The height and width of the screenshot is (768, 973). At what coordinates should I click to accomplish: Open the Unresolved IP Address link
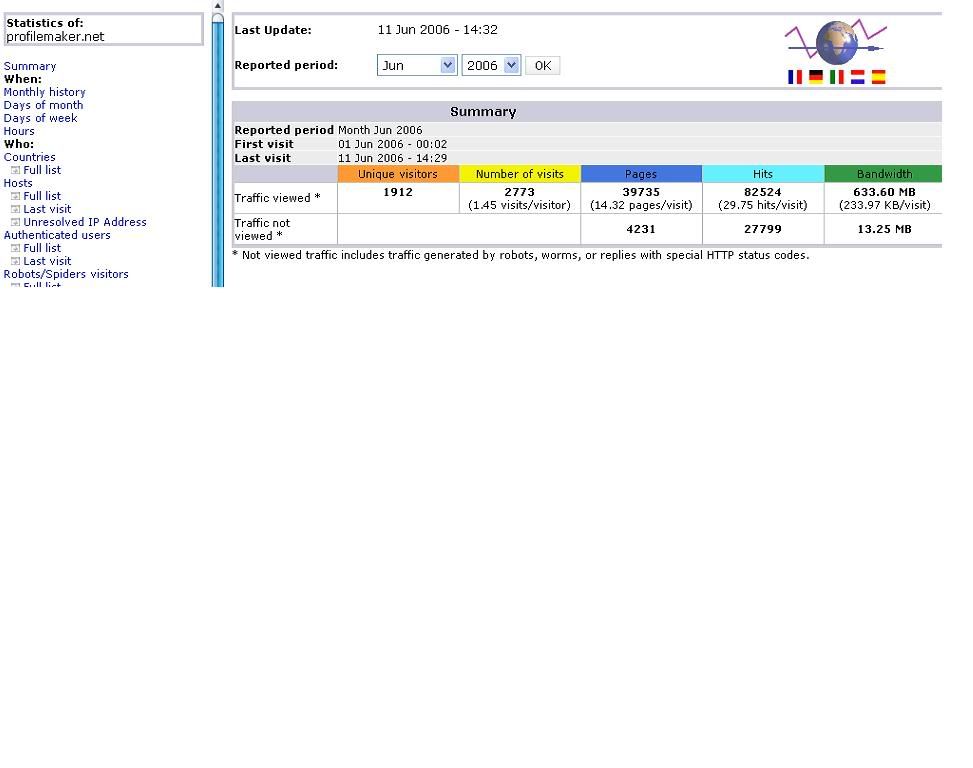(85, 222)
